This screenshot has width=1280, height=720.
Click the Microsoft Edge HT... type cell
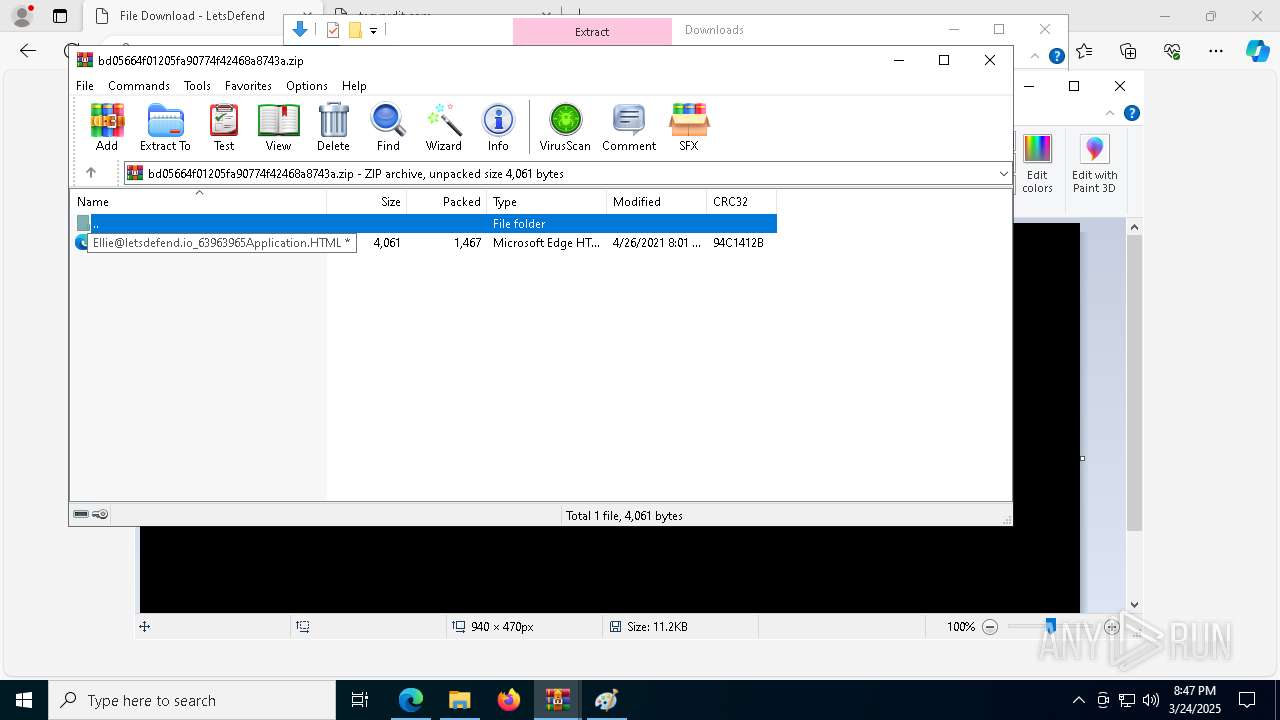pos(546,242)
